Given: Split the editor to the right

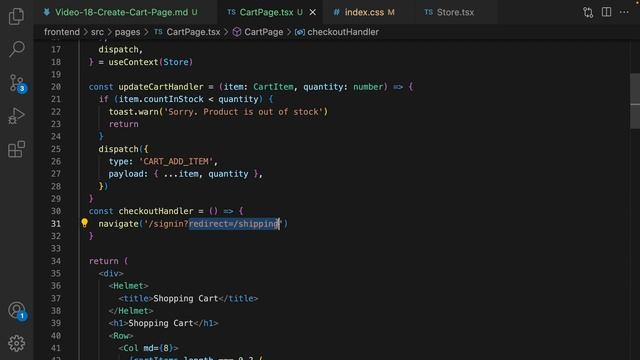Looking at the screenshot, I should pyautogui.click(x=607, y=12).
